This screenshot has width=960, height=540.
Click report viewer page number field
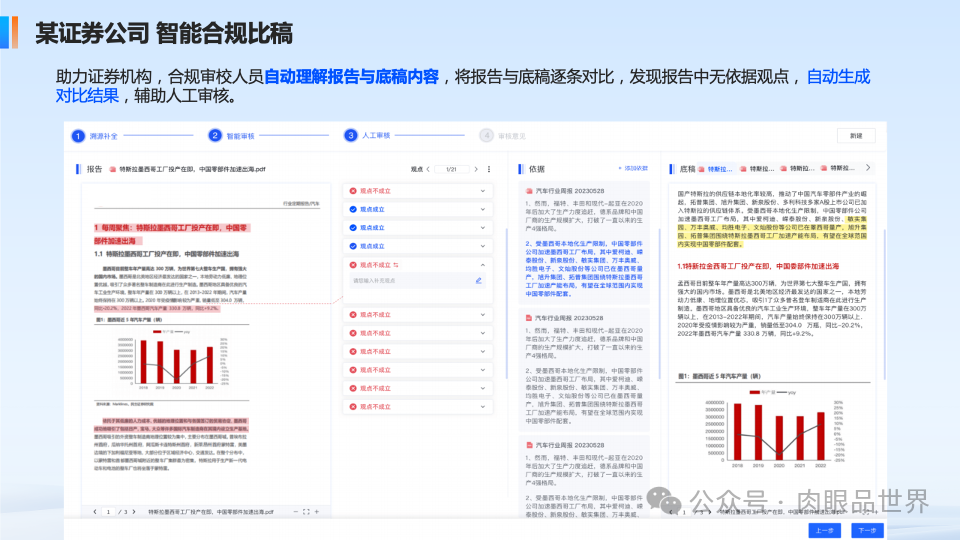tap(108, 512)
